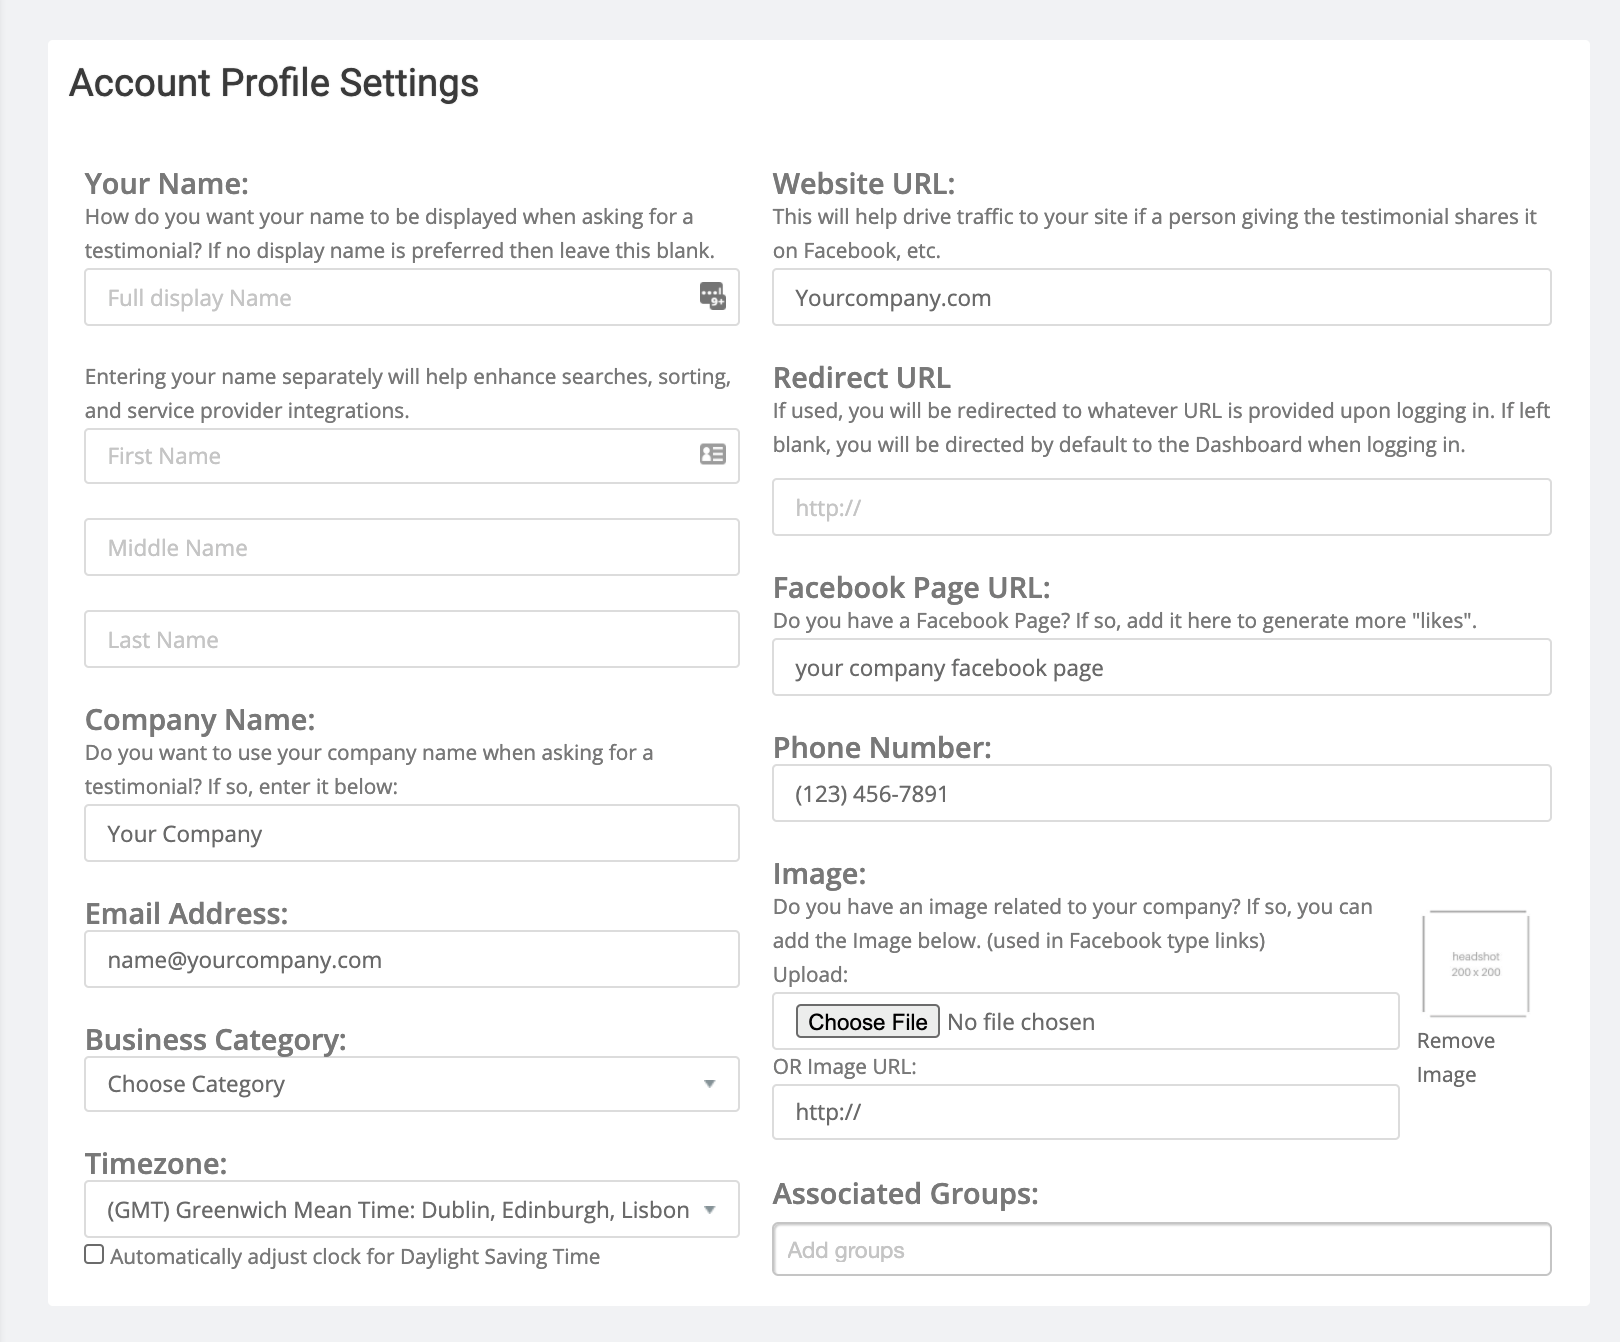Click the Last Name text field
This screenshot has height=1342, width=1620.
point(411,639)
